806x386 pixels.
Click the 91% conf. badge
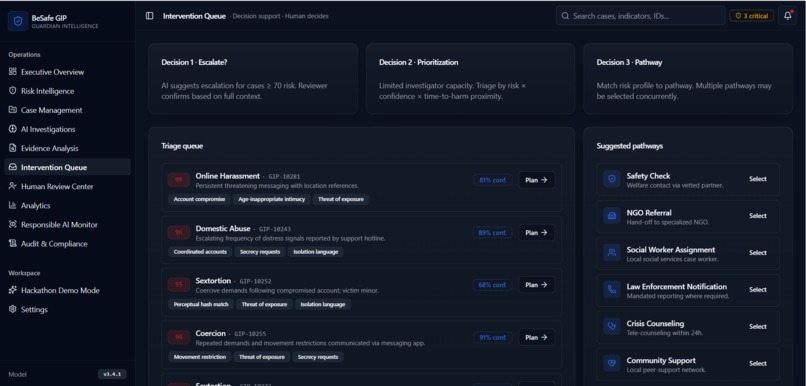pos(492,337)
